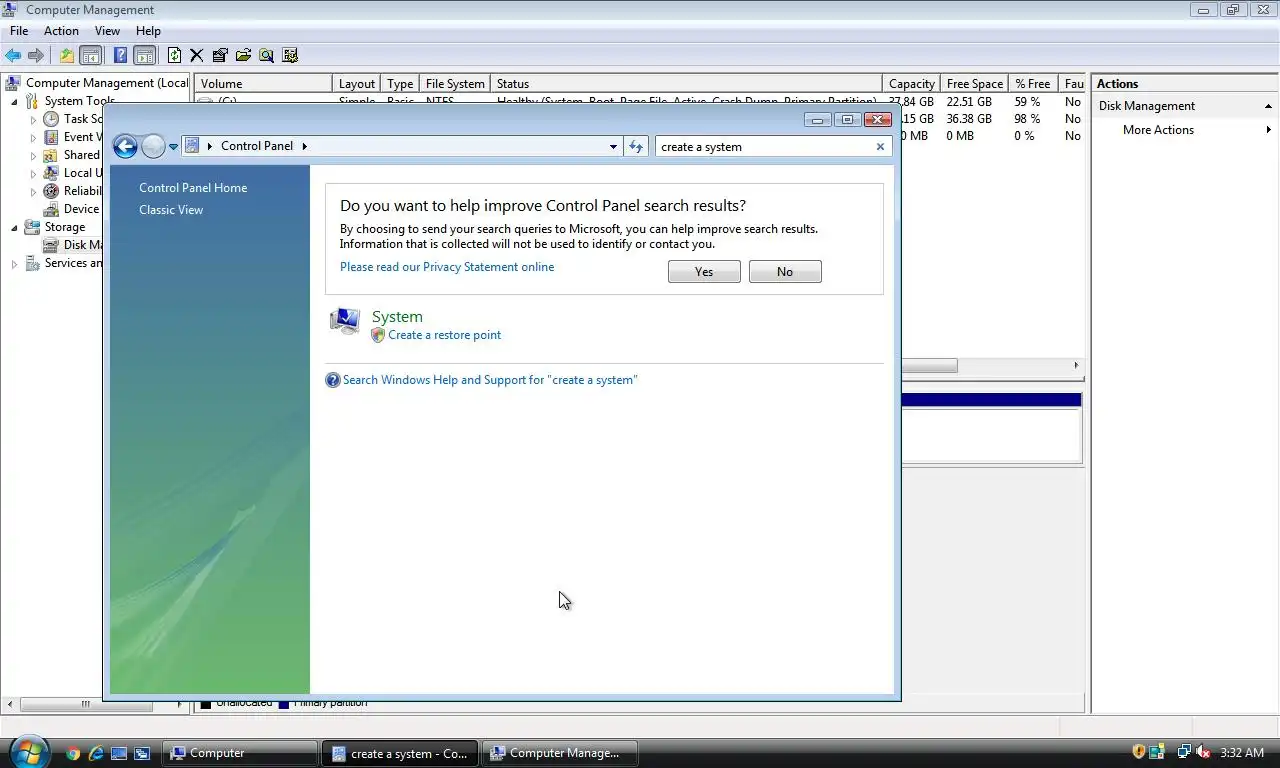
Task: Click the Control Panel breadcrumb in address bar
Action: click(x=257, y=146)
